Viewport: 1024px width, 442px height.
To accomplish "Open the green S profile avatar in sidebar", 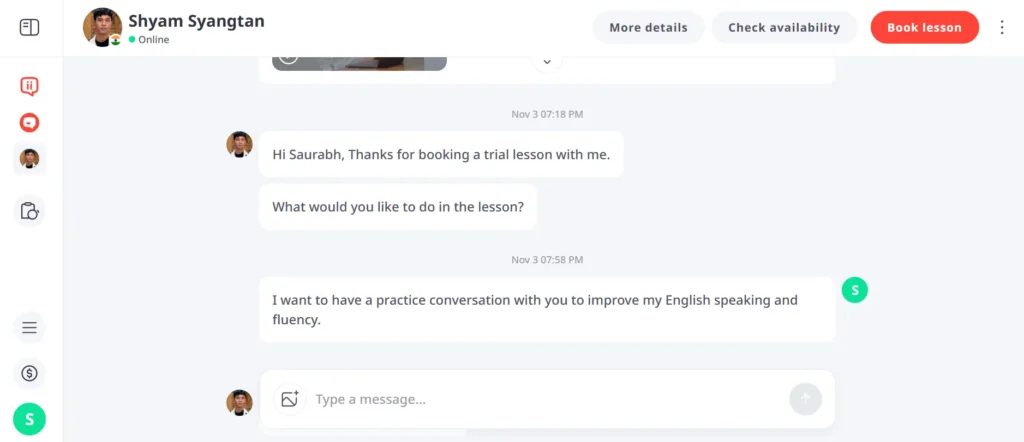I will 30,419.
